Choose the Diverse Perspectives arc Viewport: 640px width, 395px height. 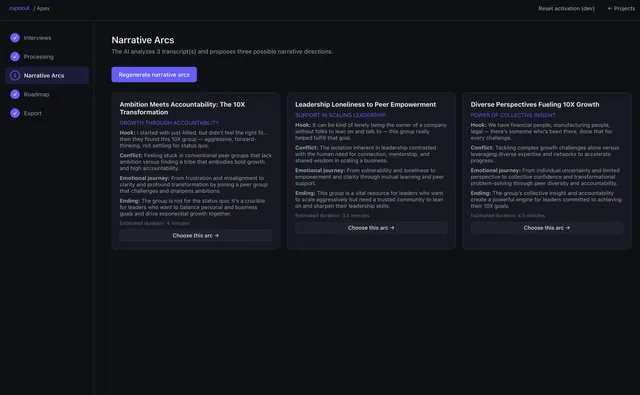tap(547, 228)
